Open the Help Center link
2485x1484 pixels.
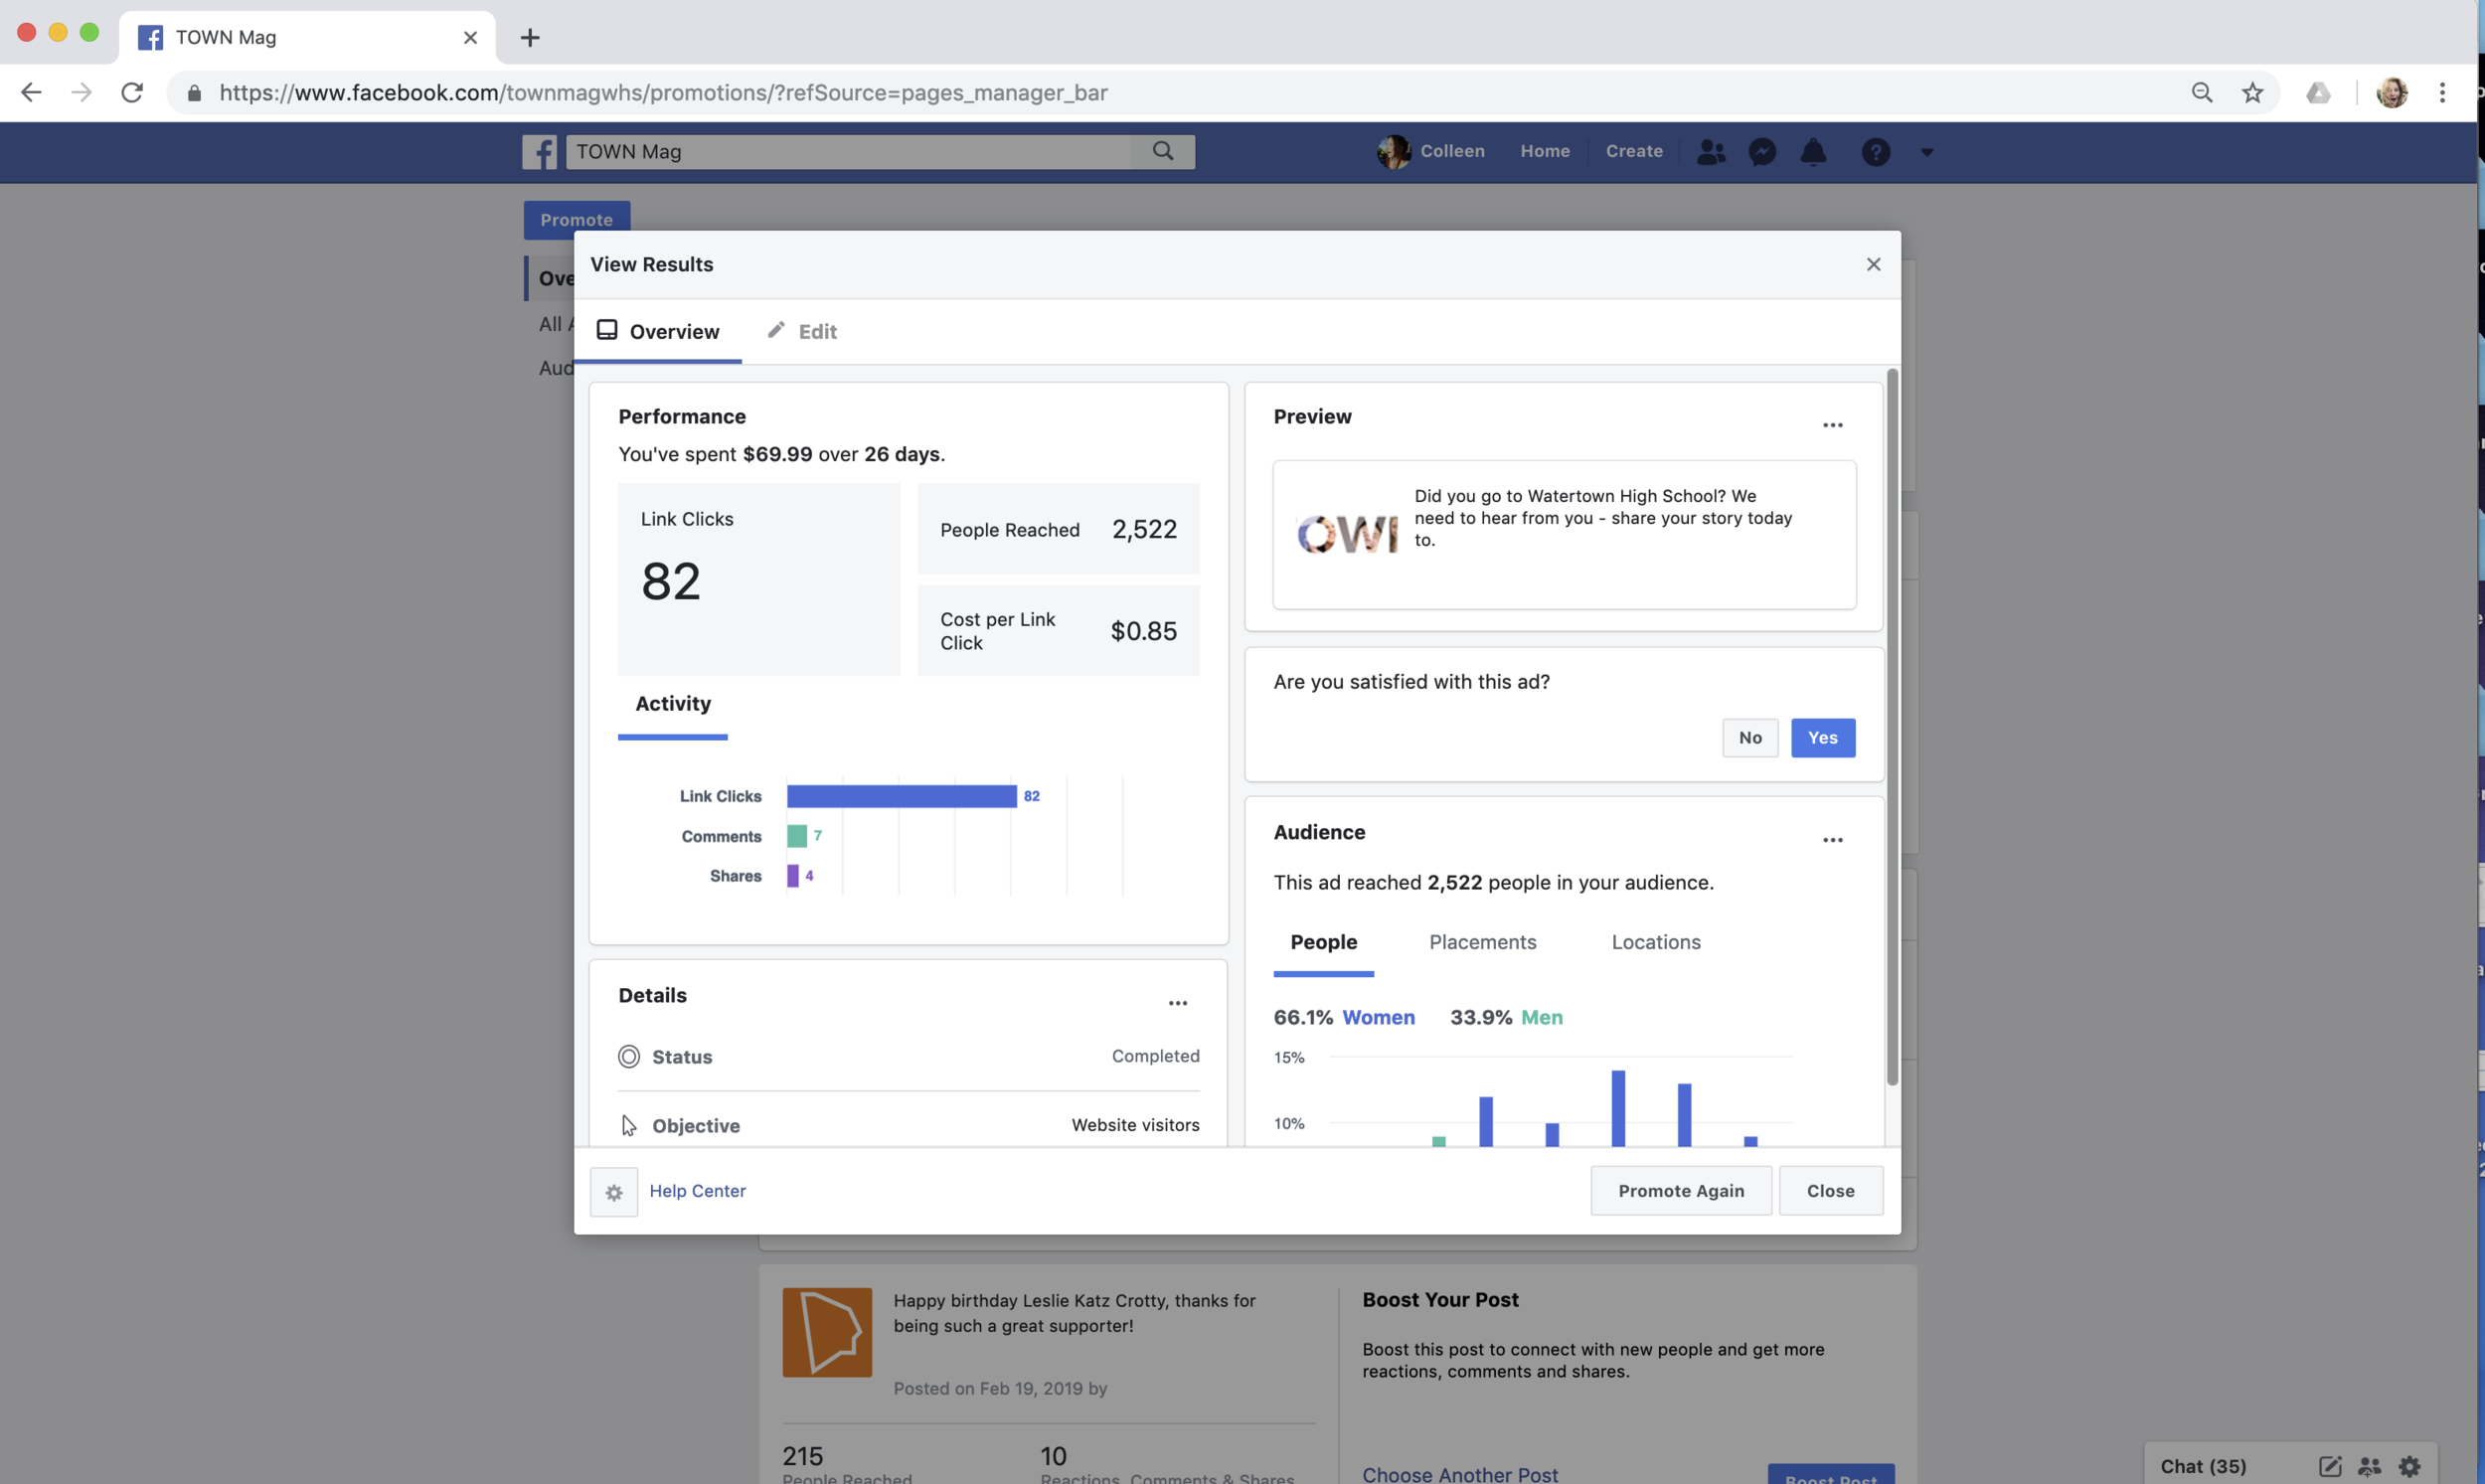tap(697, 1191)
